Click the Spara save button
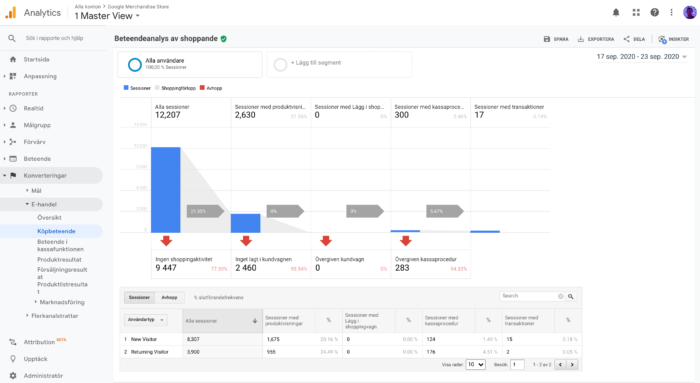700x383 pixels. pyautogui.click(x=556, y=39)
